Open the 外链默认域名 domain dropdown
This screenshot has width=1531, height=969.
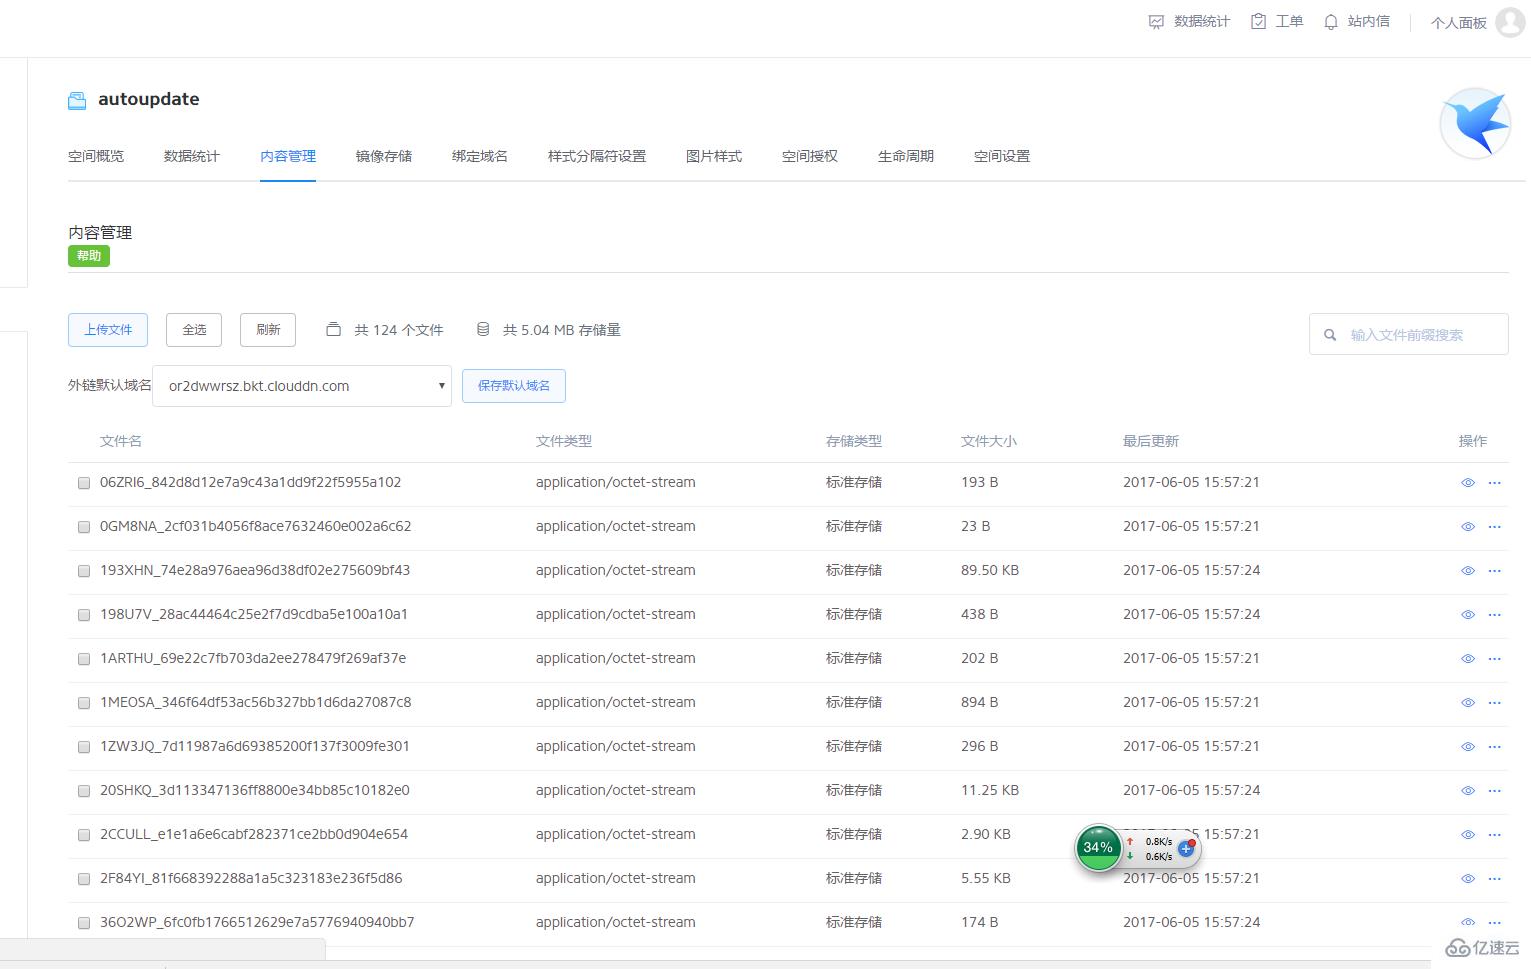tap(302, 386)
